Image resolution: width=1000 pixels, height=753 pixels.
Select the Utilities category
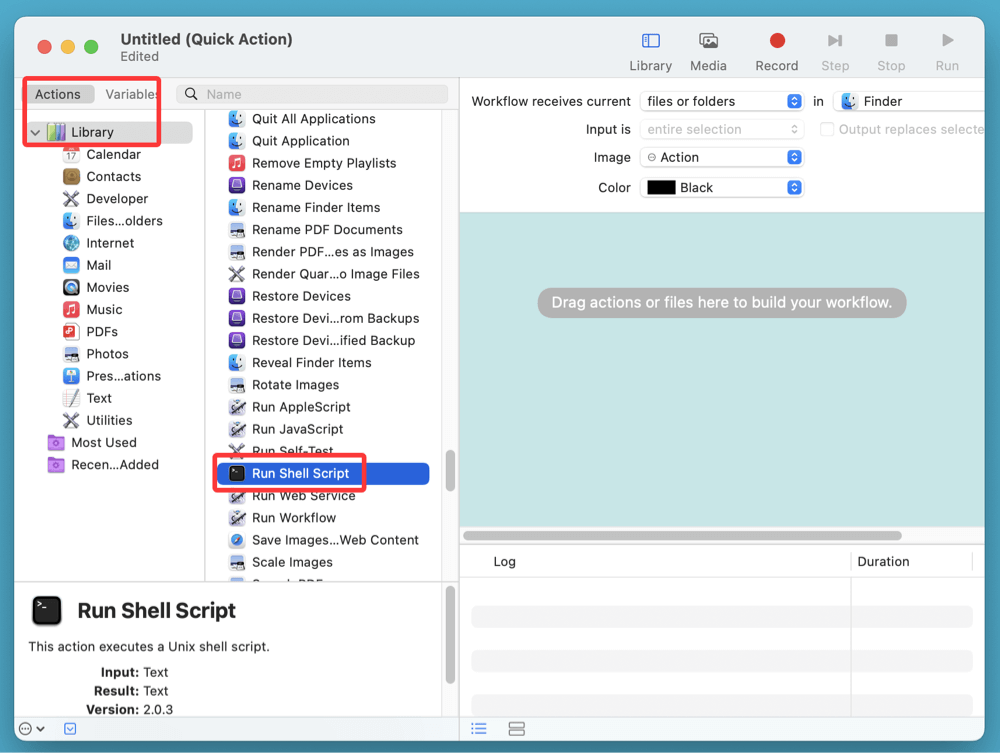[109, 420]
